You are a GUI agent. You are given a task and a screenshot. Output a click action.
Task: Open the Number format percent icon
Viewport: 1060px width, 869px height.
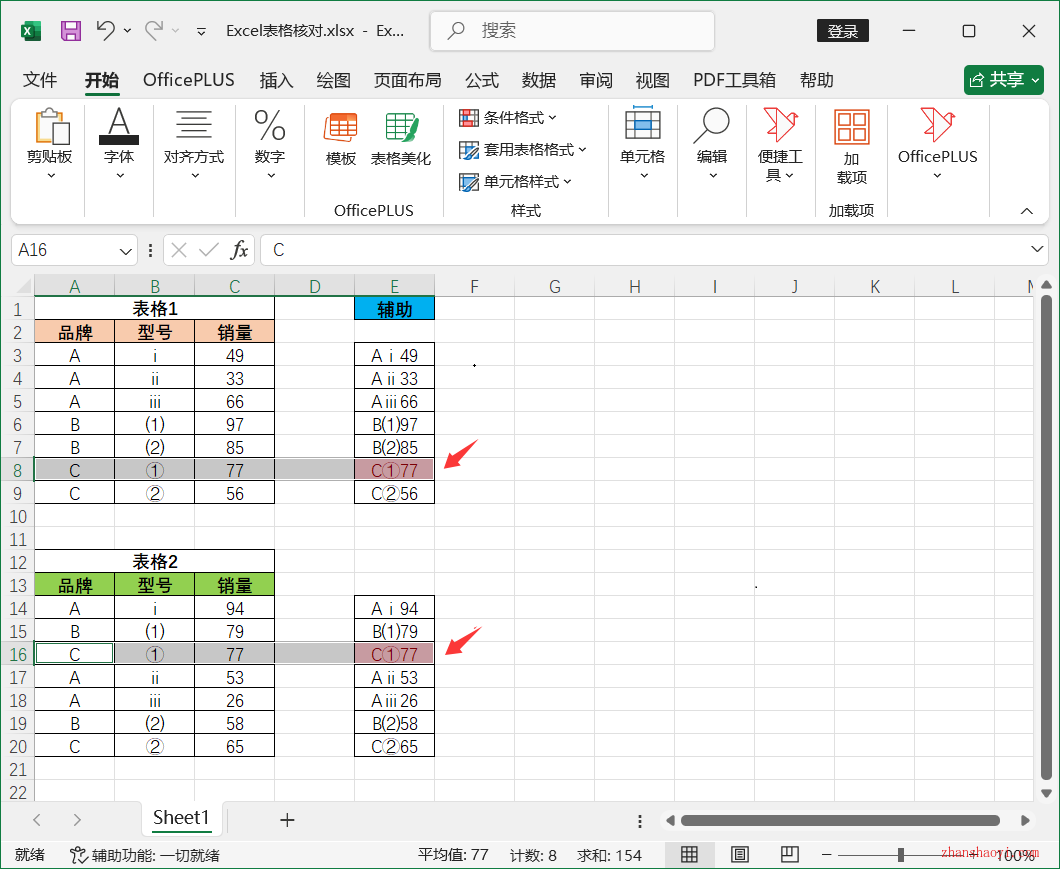[270, 125]
